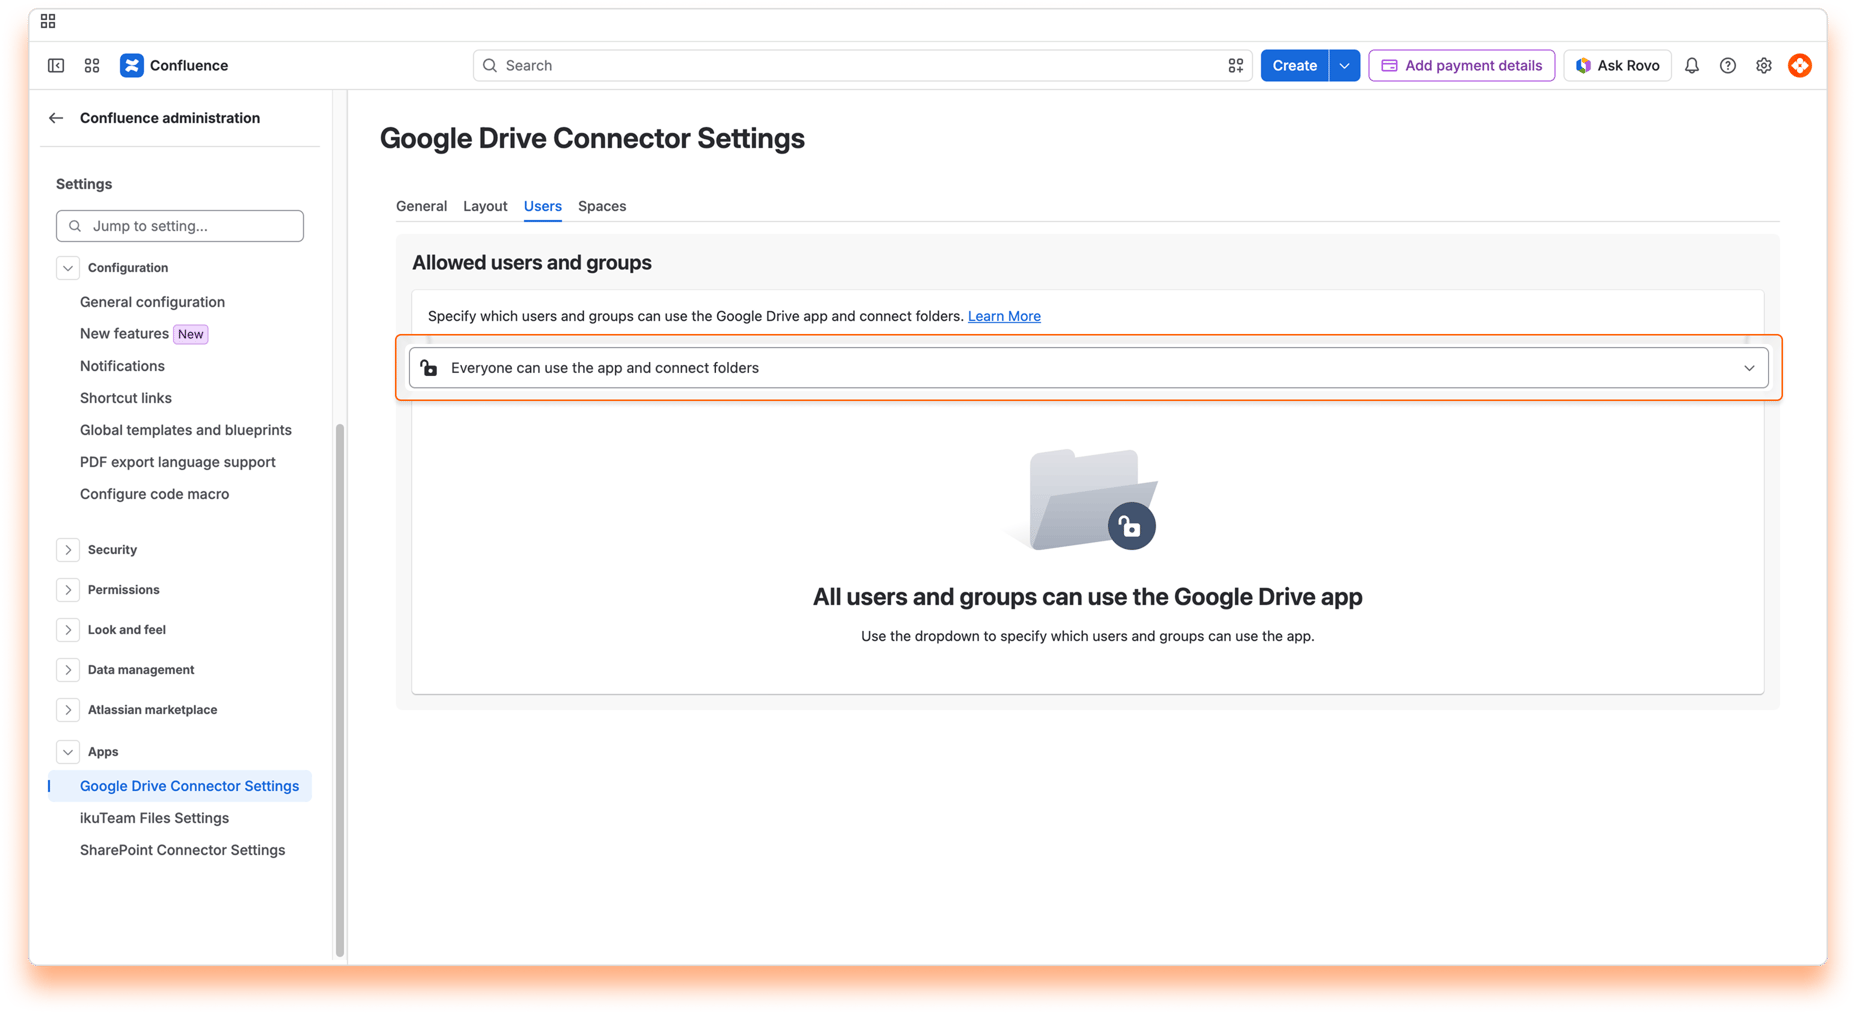Open PDF export language support
1856x1014 pixels.
coord(178,462)
